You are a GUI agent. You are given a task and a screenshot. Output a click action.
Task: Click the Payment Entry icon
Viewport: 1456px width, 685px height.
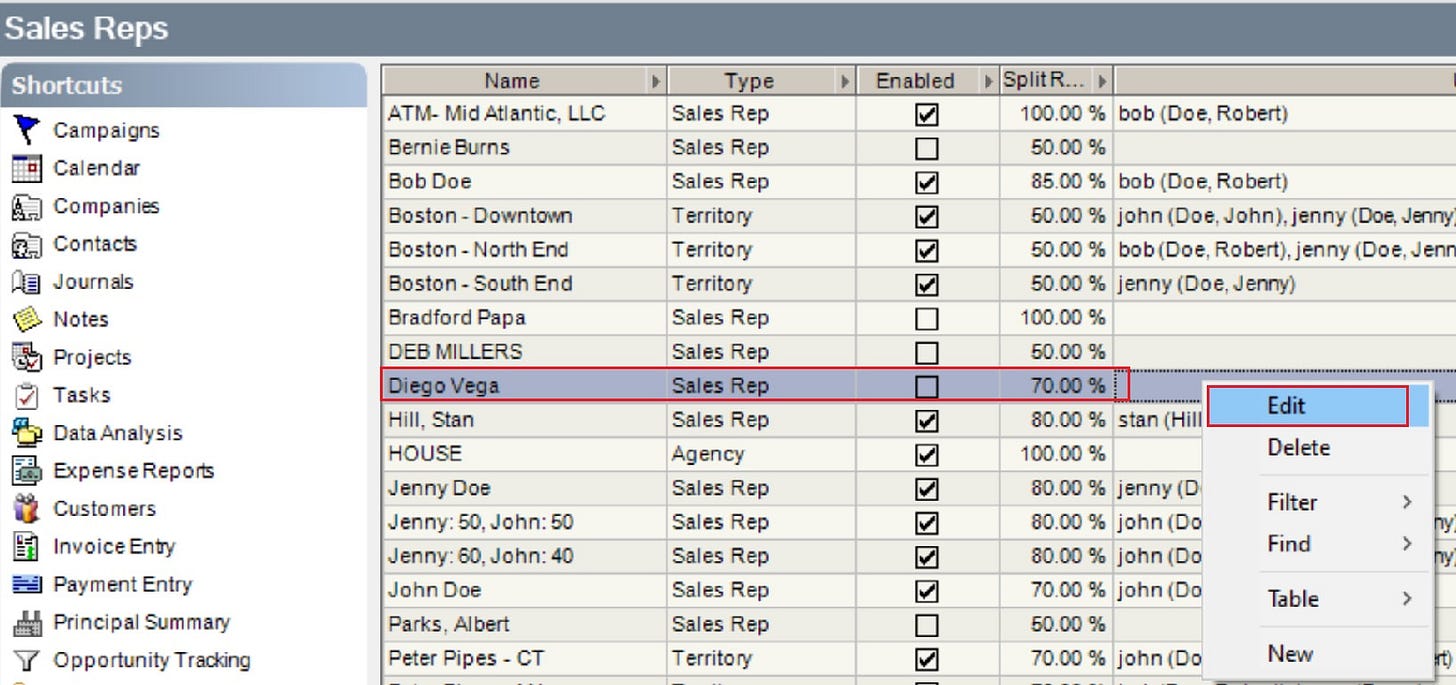coord(27,584)
